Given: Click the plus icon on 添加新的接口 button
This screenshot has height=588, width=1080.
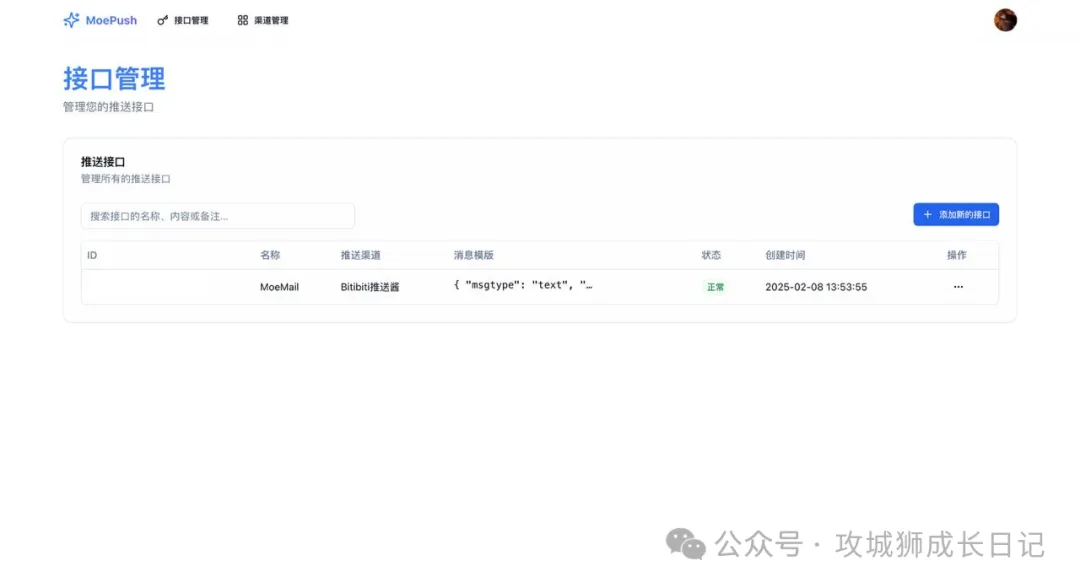Looking at the screenshot, I should 928,215.
